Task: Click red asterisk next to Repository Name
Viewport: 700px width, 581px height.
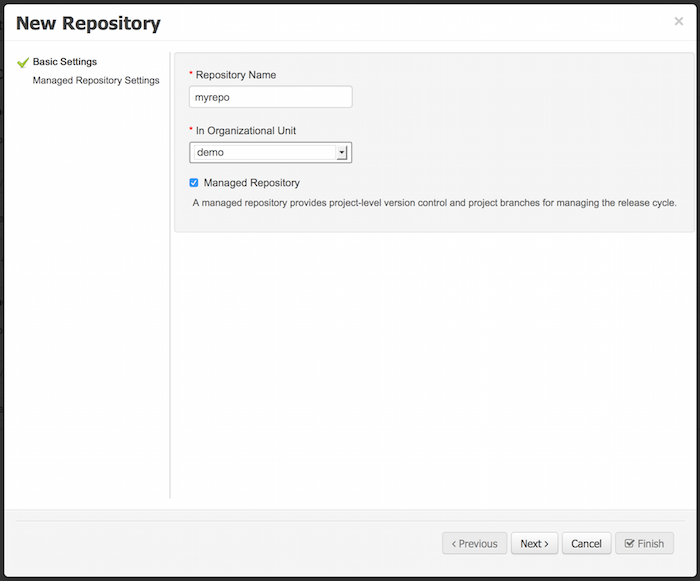Action: pyautogui.click(x=191, y=75)
